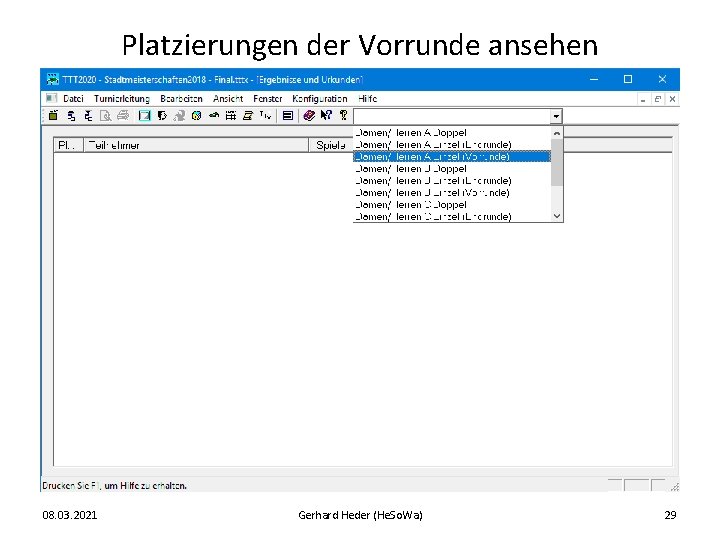Activate context help arrow-question icon
This screenshot has width=720, height=540.
pos(326,116)
